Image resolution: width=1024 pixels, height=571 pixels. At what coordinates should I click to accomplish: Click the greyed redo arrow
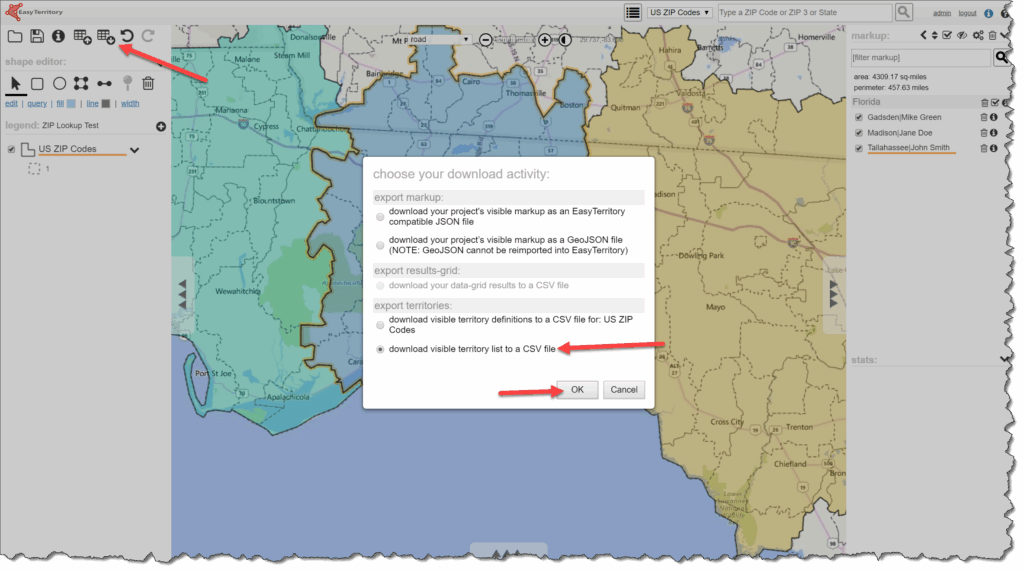(148, 36)
